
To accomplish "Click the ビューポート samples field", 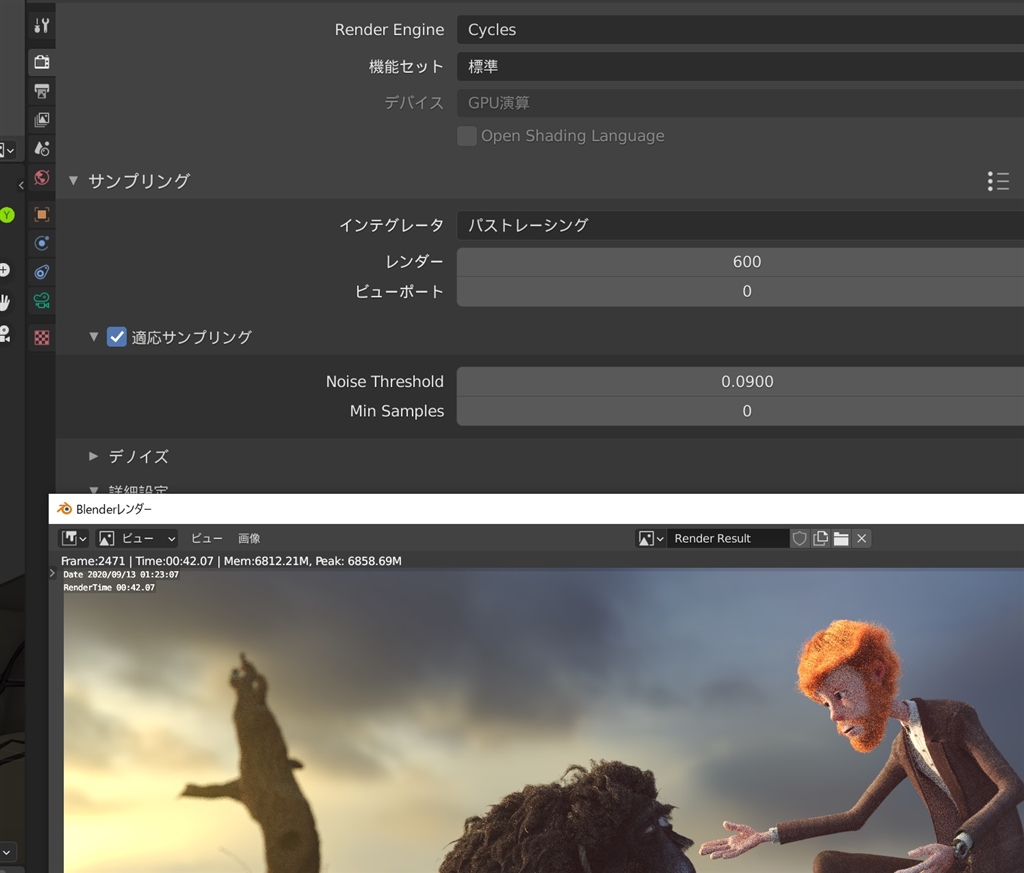I will tap(740, 291).
